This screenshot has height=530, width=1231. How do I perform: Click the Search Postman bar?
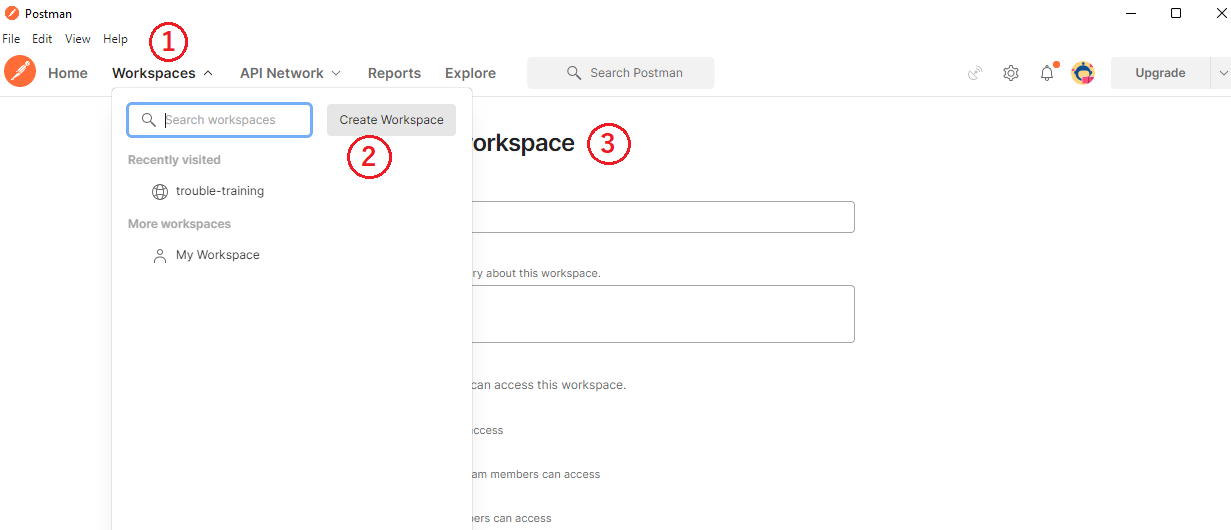pyautogui.click(x=621, y=73)
